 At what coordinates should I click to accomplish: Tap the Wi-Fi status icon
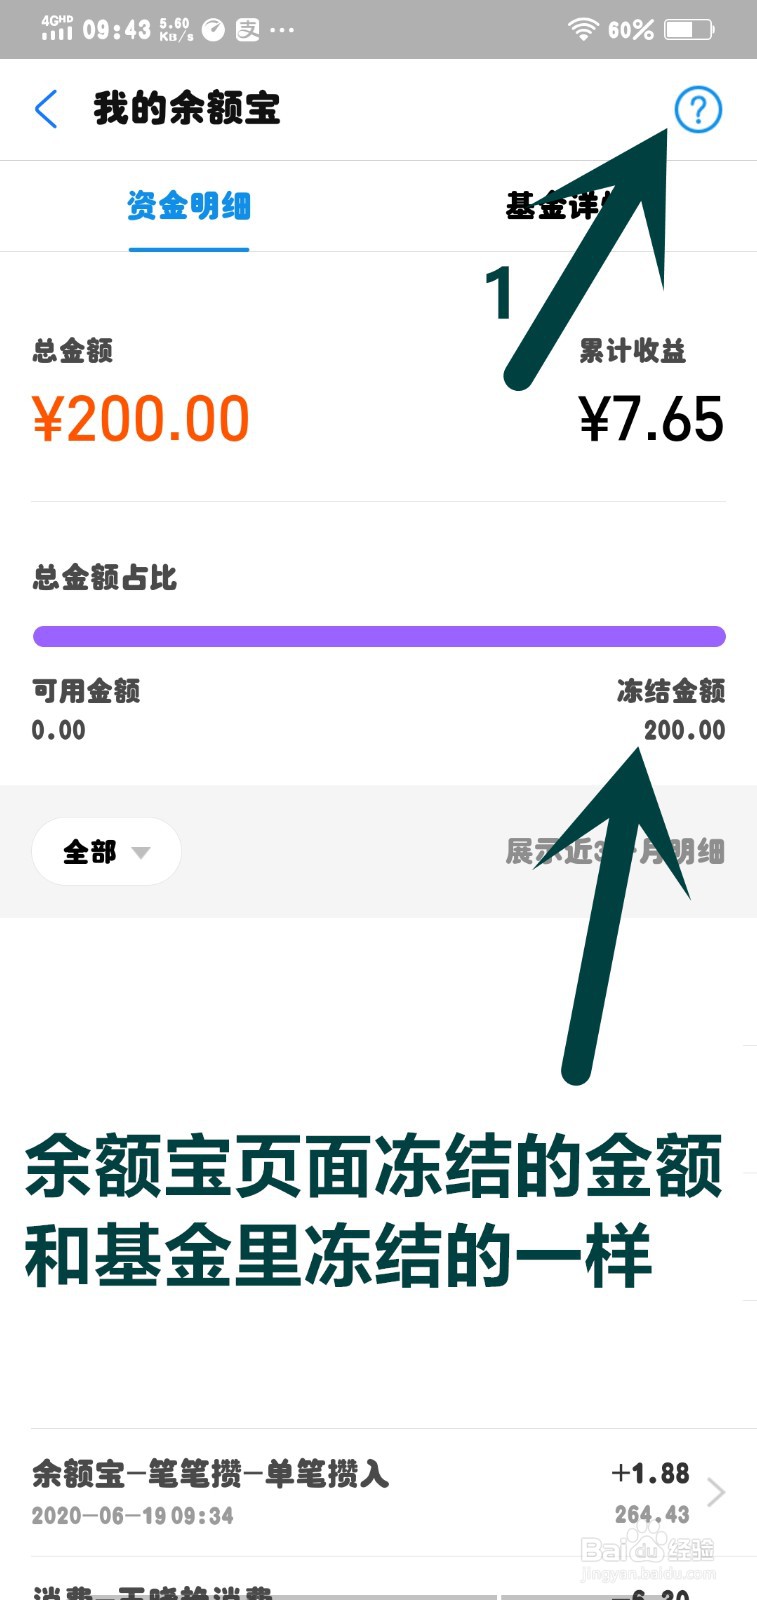pyautogui.click(x=583, y=29)
